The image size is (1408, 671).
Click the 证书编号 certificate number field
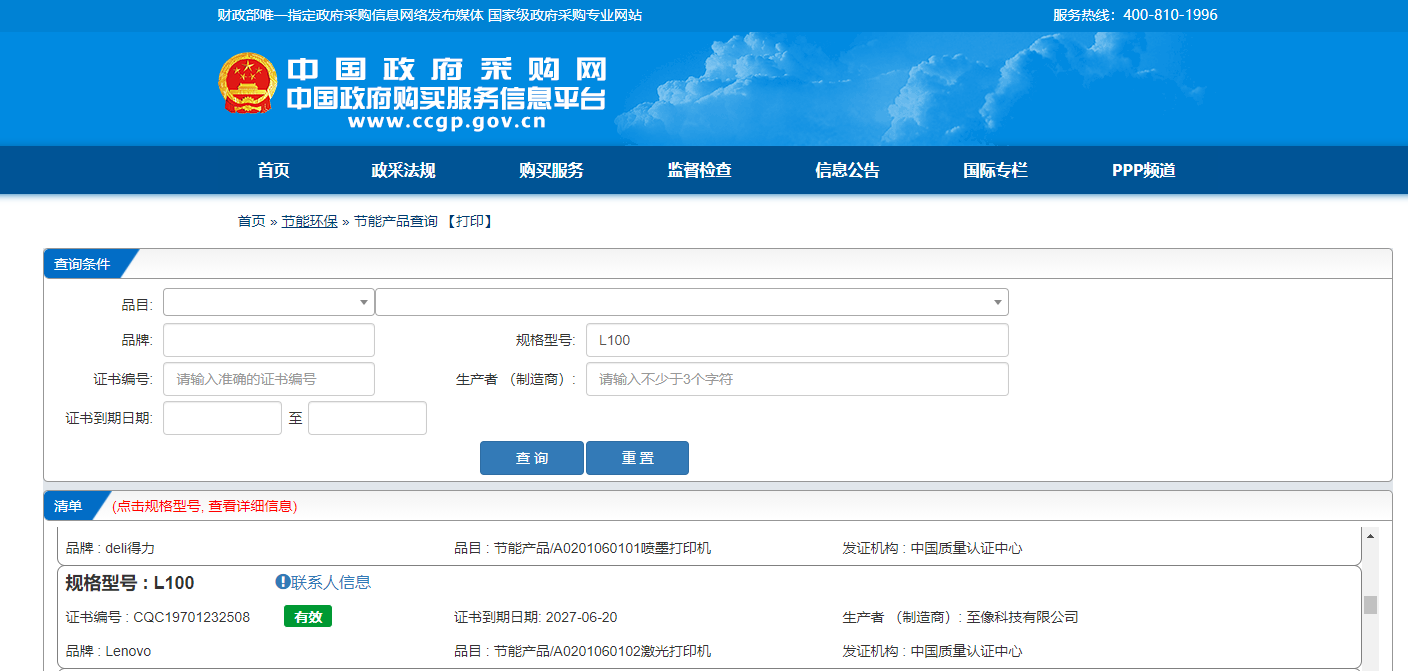tap(268, 379)
